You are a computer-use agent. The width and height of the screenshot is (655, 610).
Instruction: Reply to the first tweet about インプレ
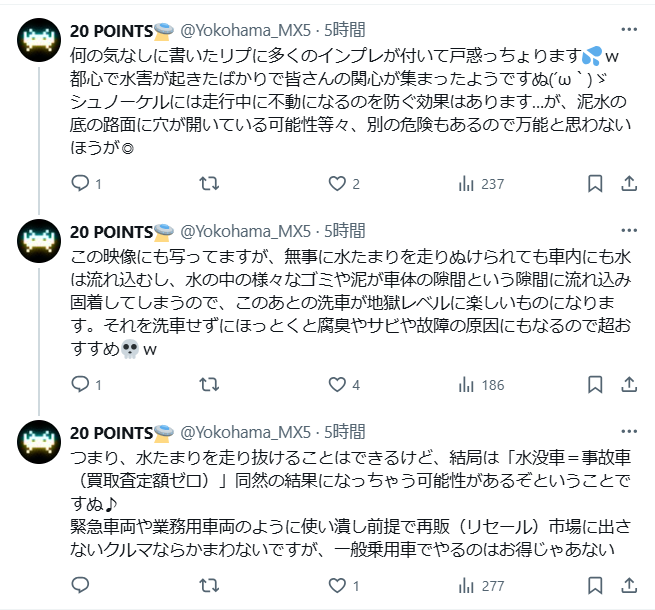[x=82, y=183]
